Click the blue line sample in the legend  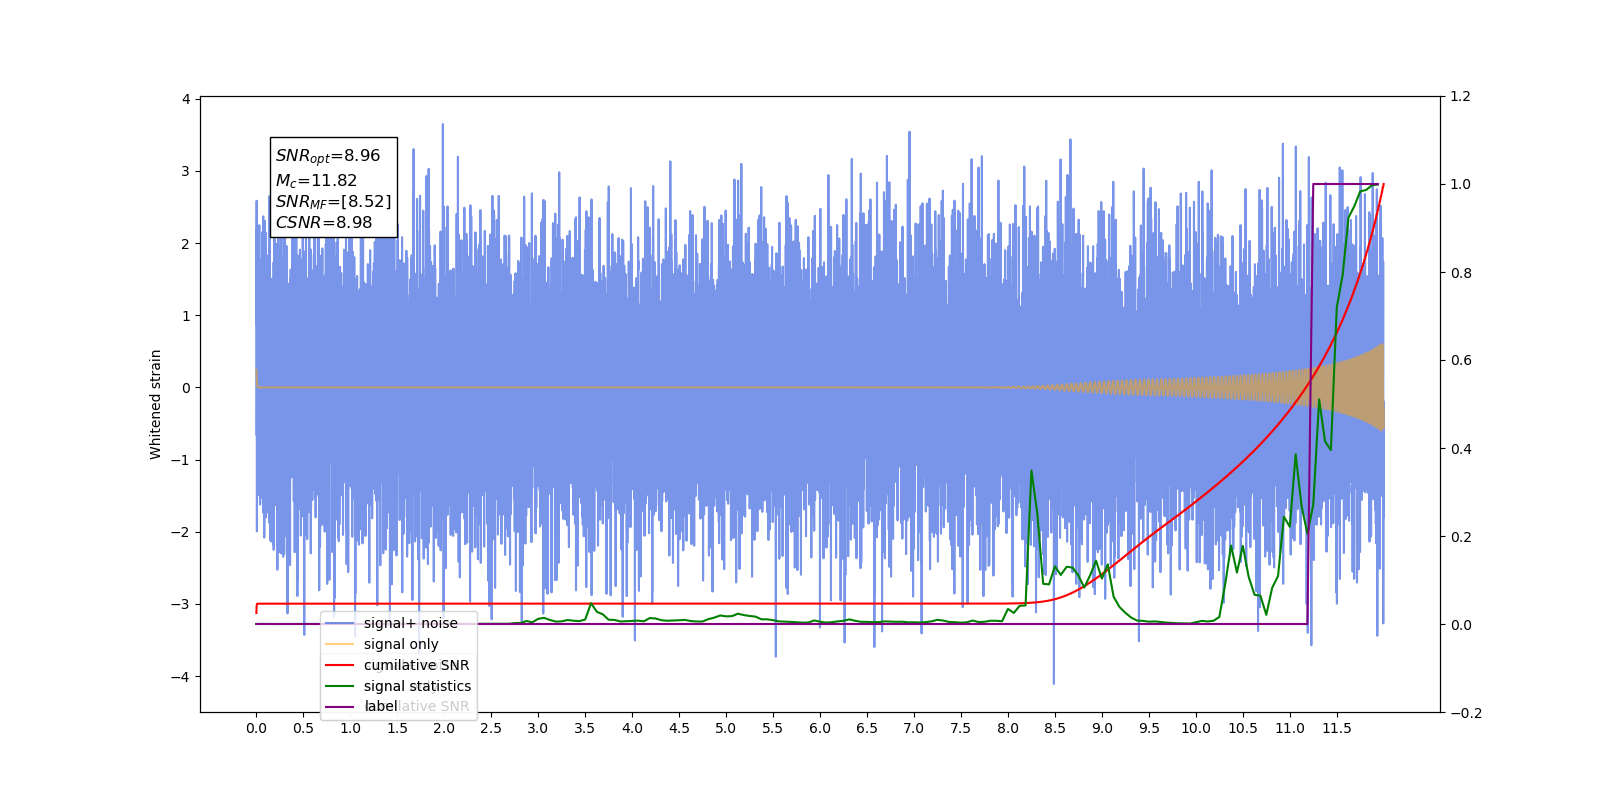coord(340,623)
